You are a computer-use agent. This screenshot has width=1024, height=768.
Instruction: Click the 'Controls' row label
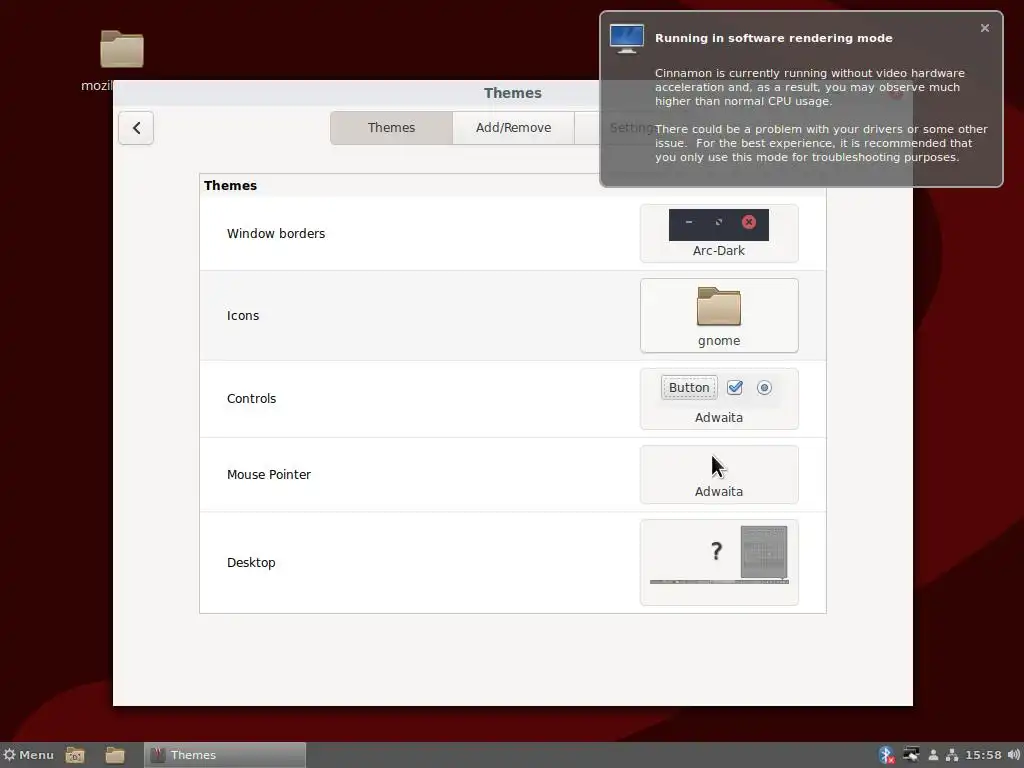(251, 398)
